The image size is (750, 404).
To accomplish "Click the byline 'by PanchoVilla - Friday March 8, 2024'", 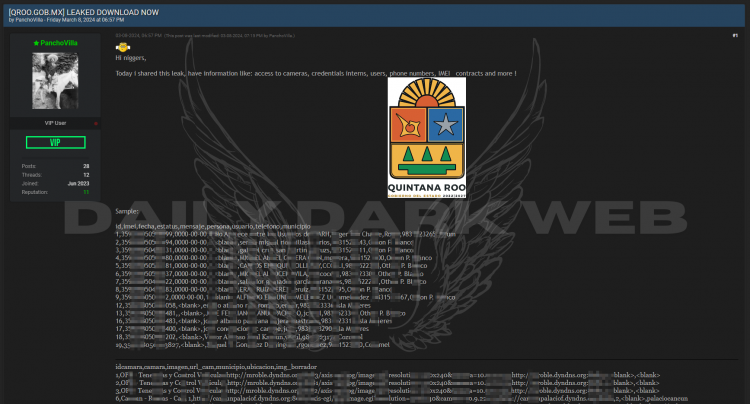I will tap(66, 20).
